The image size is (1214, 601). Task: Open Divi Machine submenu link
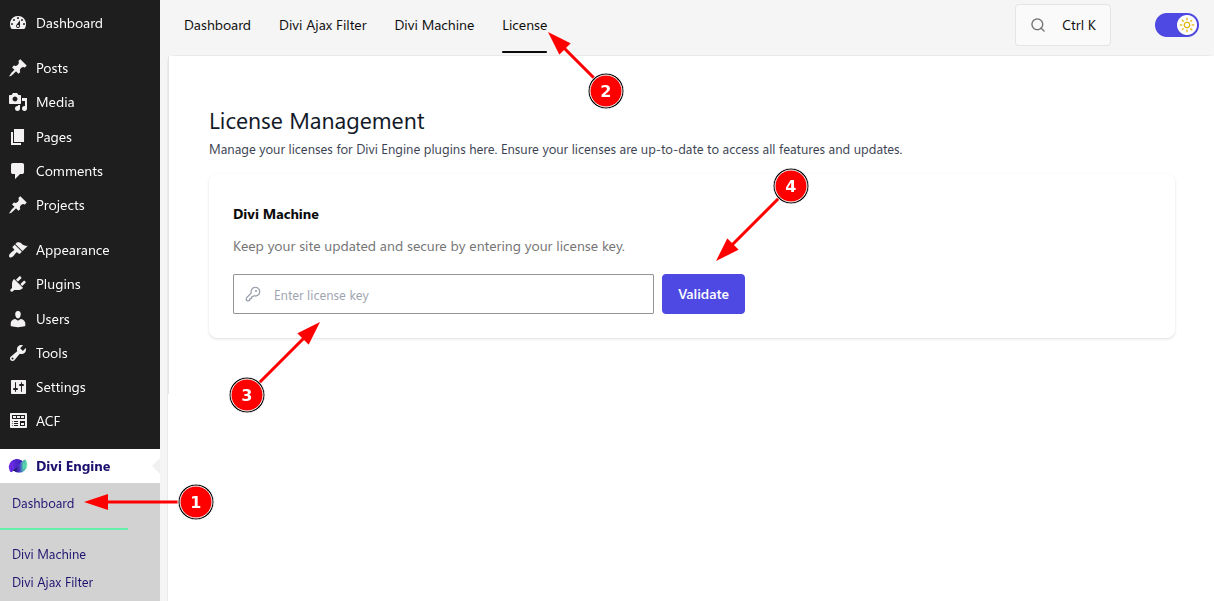[49, 554]
